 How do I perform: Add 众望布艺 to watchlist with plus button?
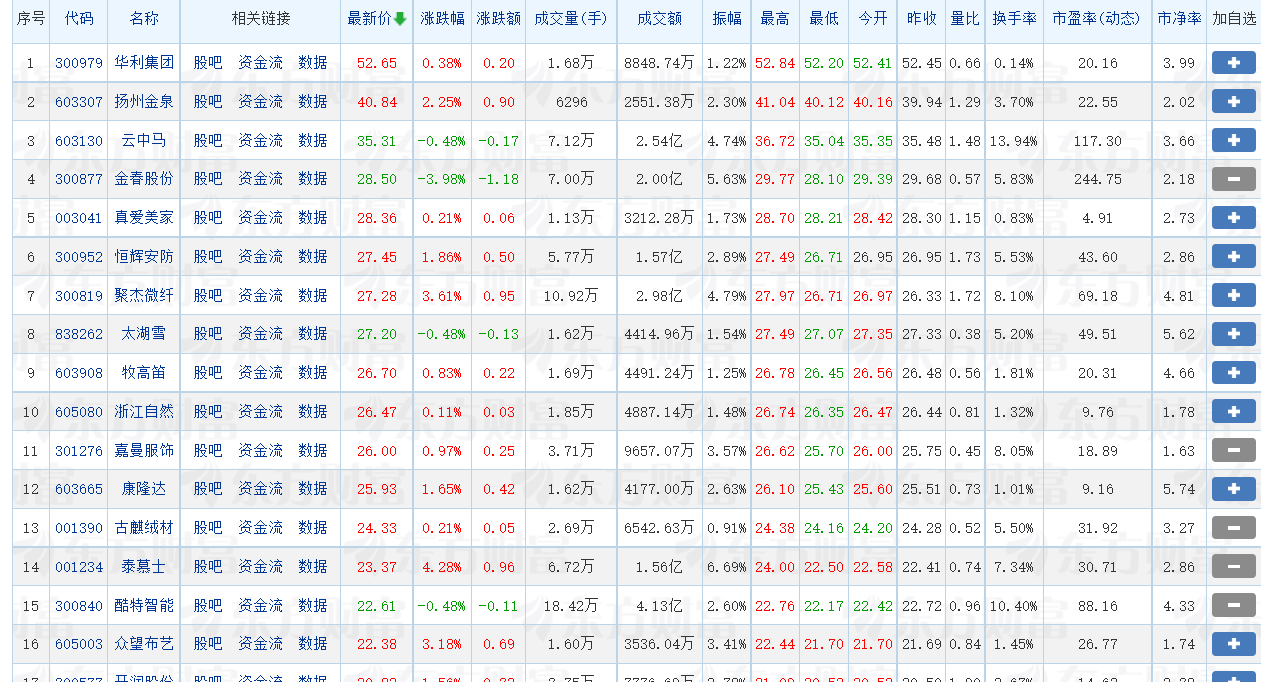click(1233, 644)
